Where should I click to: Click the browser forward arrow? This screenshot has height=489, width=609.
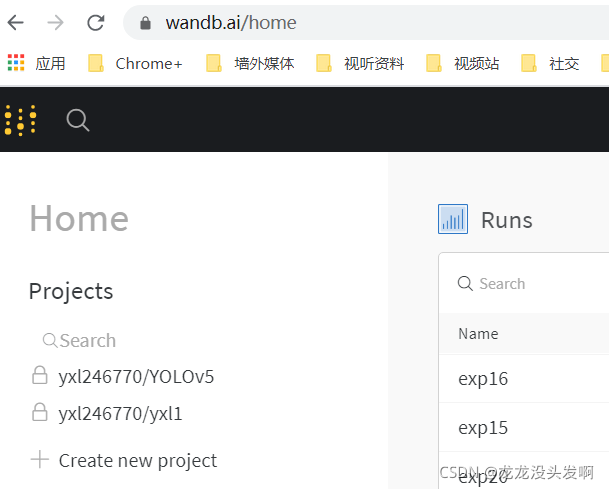click(55, 23)
